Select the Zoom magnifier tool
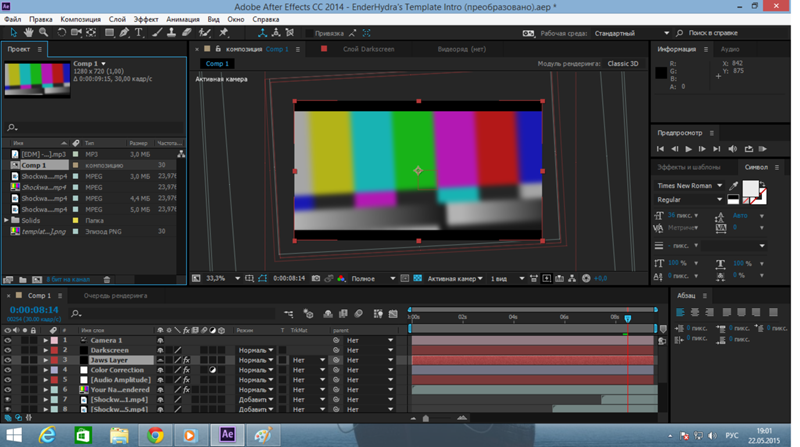The height and width of the screenshot is (447, 800). point(44,33)
